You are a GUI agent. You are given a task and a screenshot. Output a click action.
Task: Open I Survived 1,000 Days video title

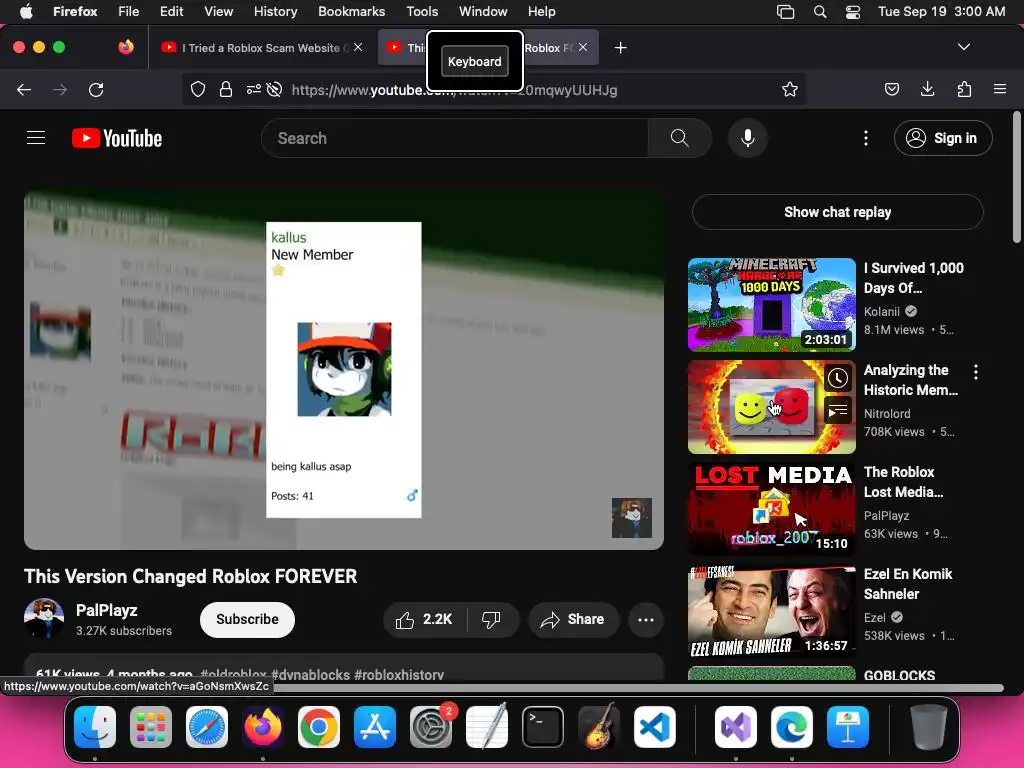tap(914, 278)
